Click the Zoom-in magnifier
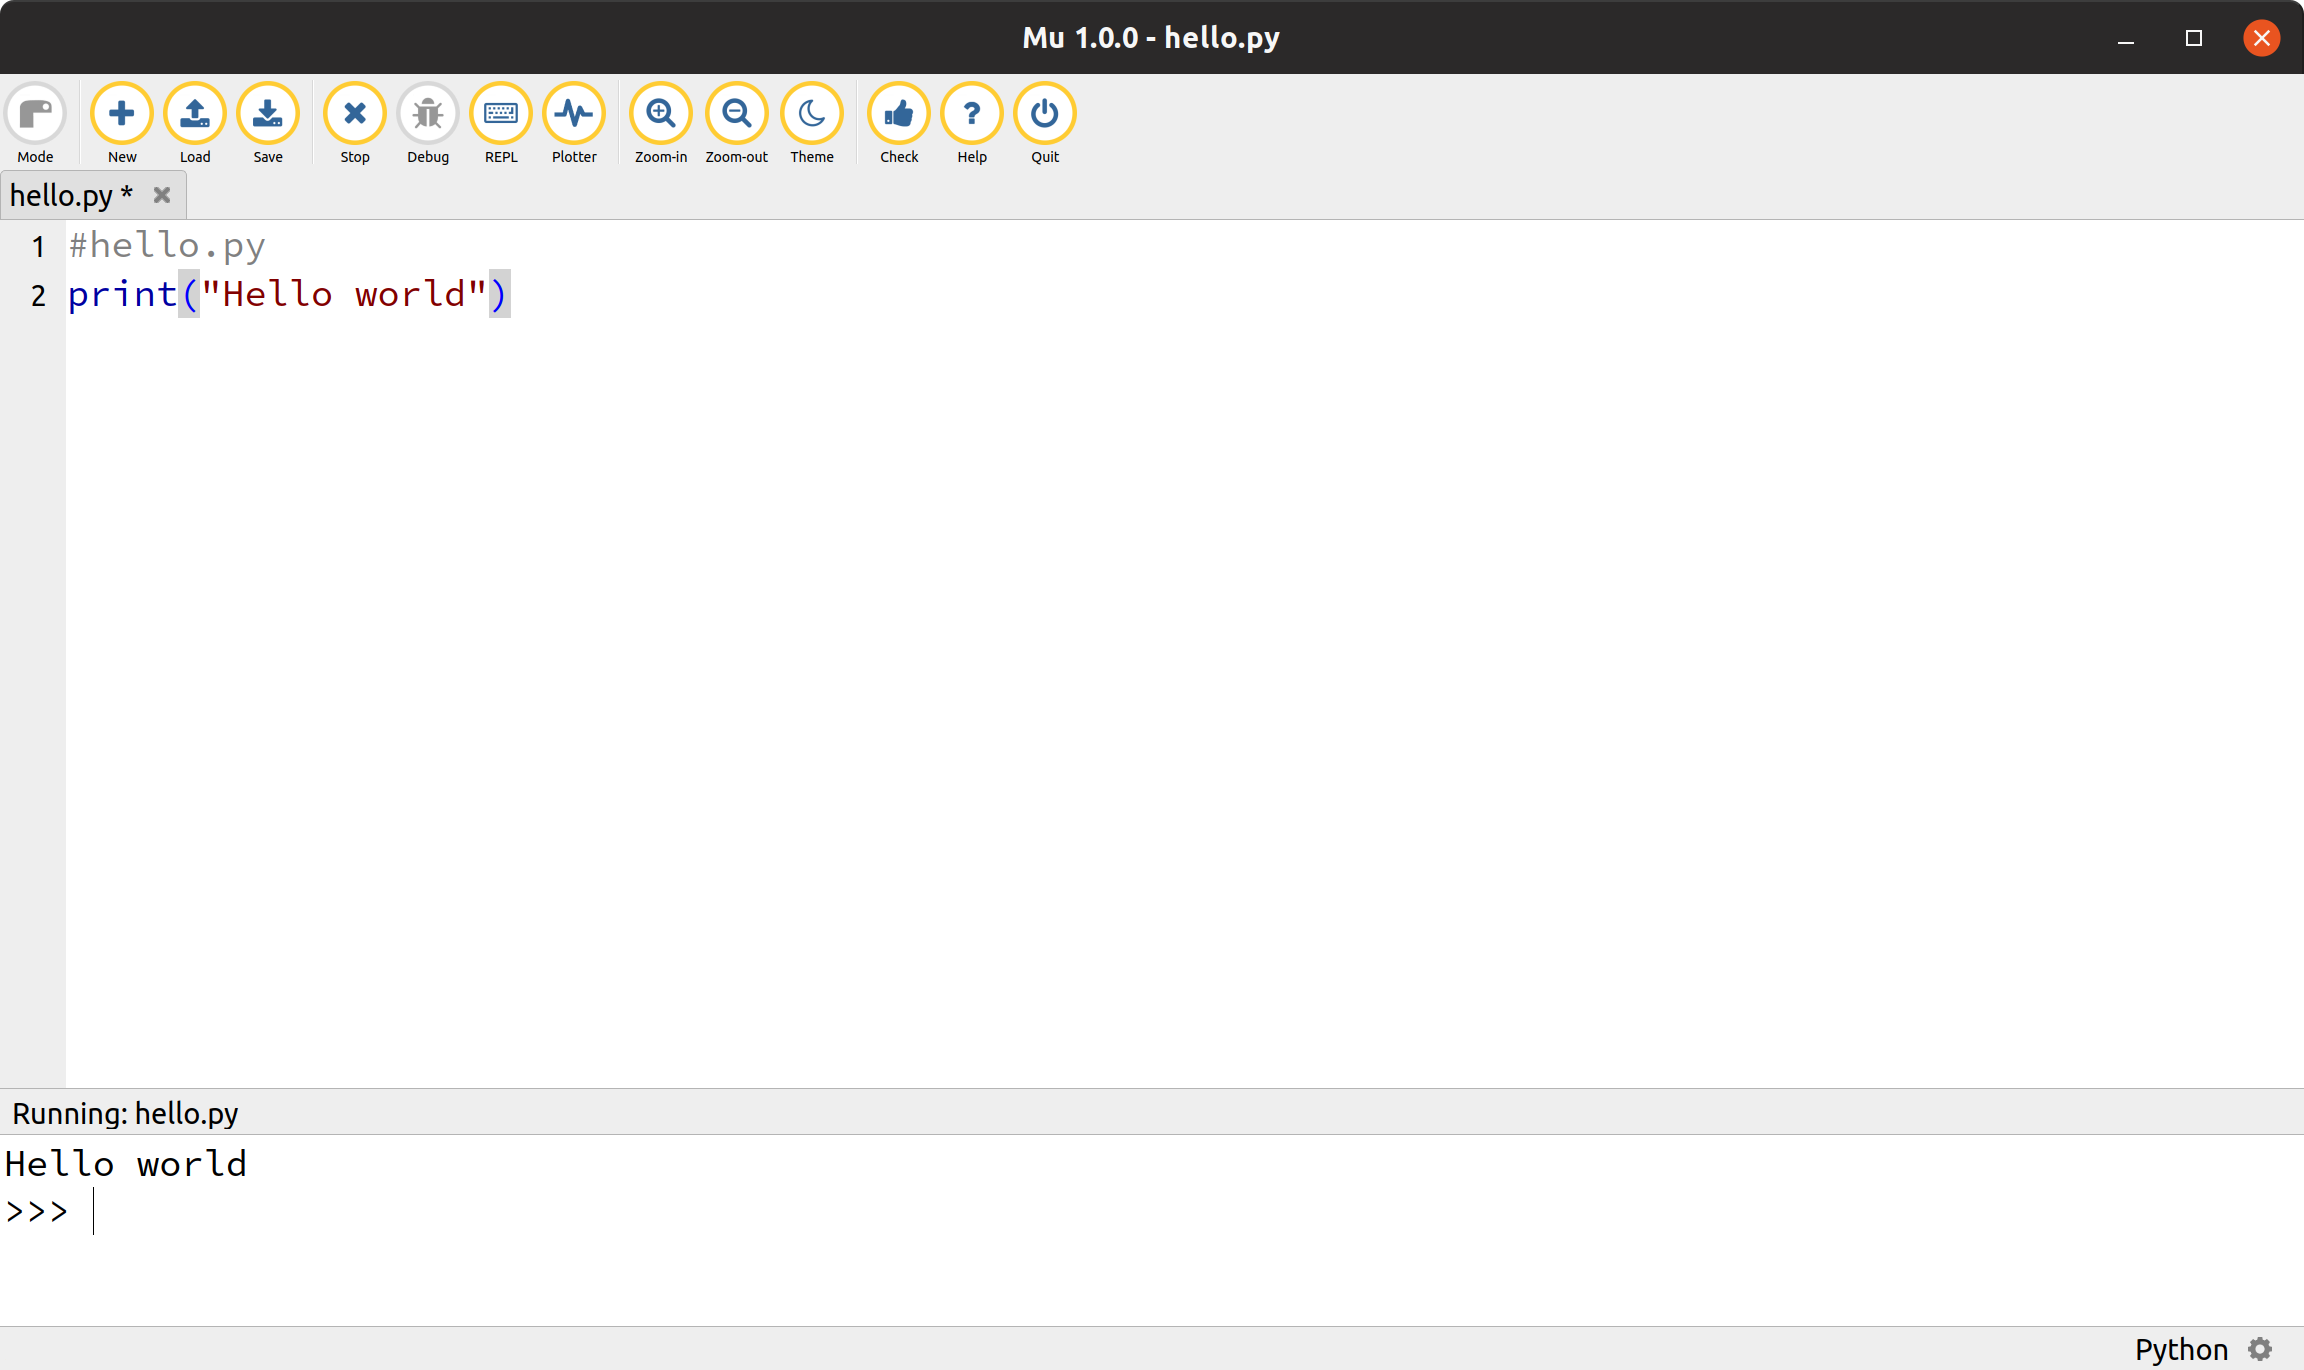This screenshot has height=1370, width=2304. point(661,114)
